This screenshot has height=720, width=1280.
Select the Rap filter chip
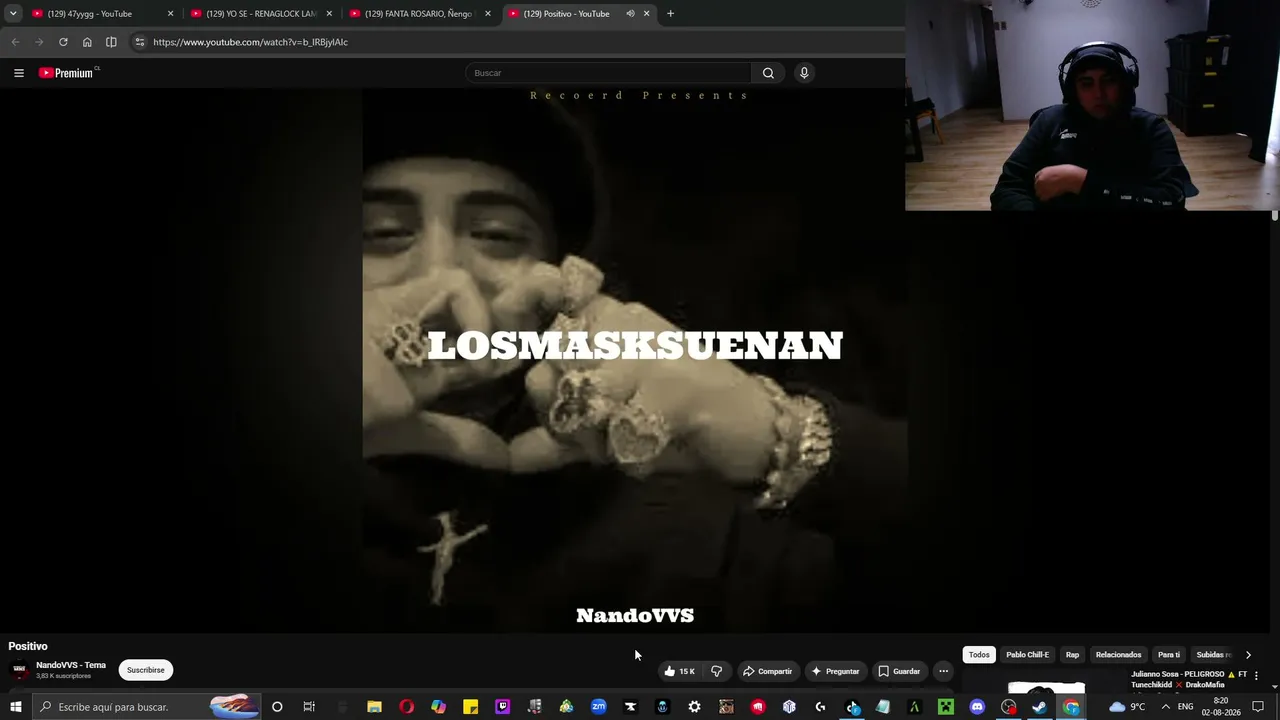(x=1072, y=655)
